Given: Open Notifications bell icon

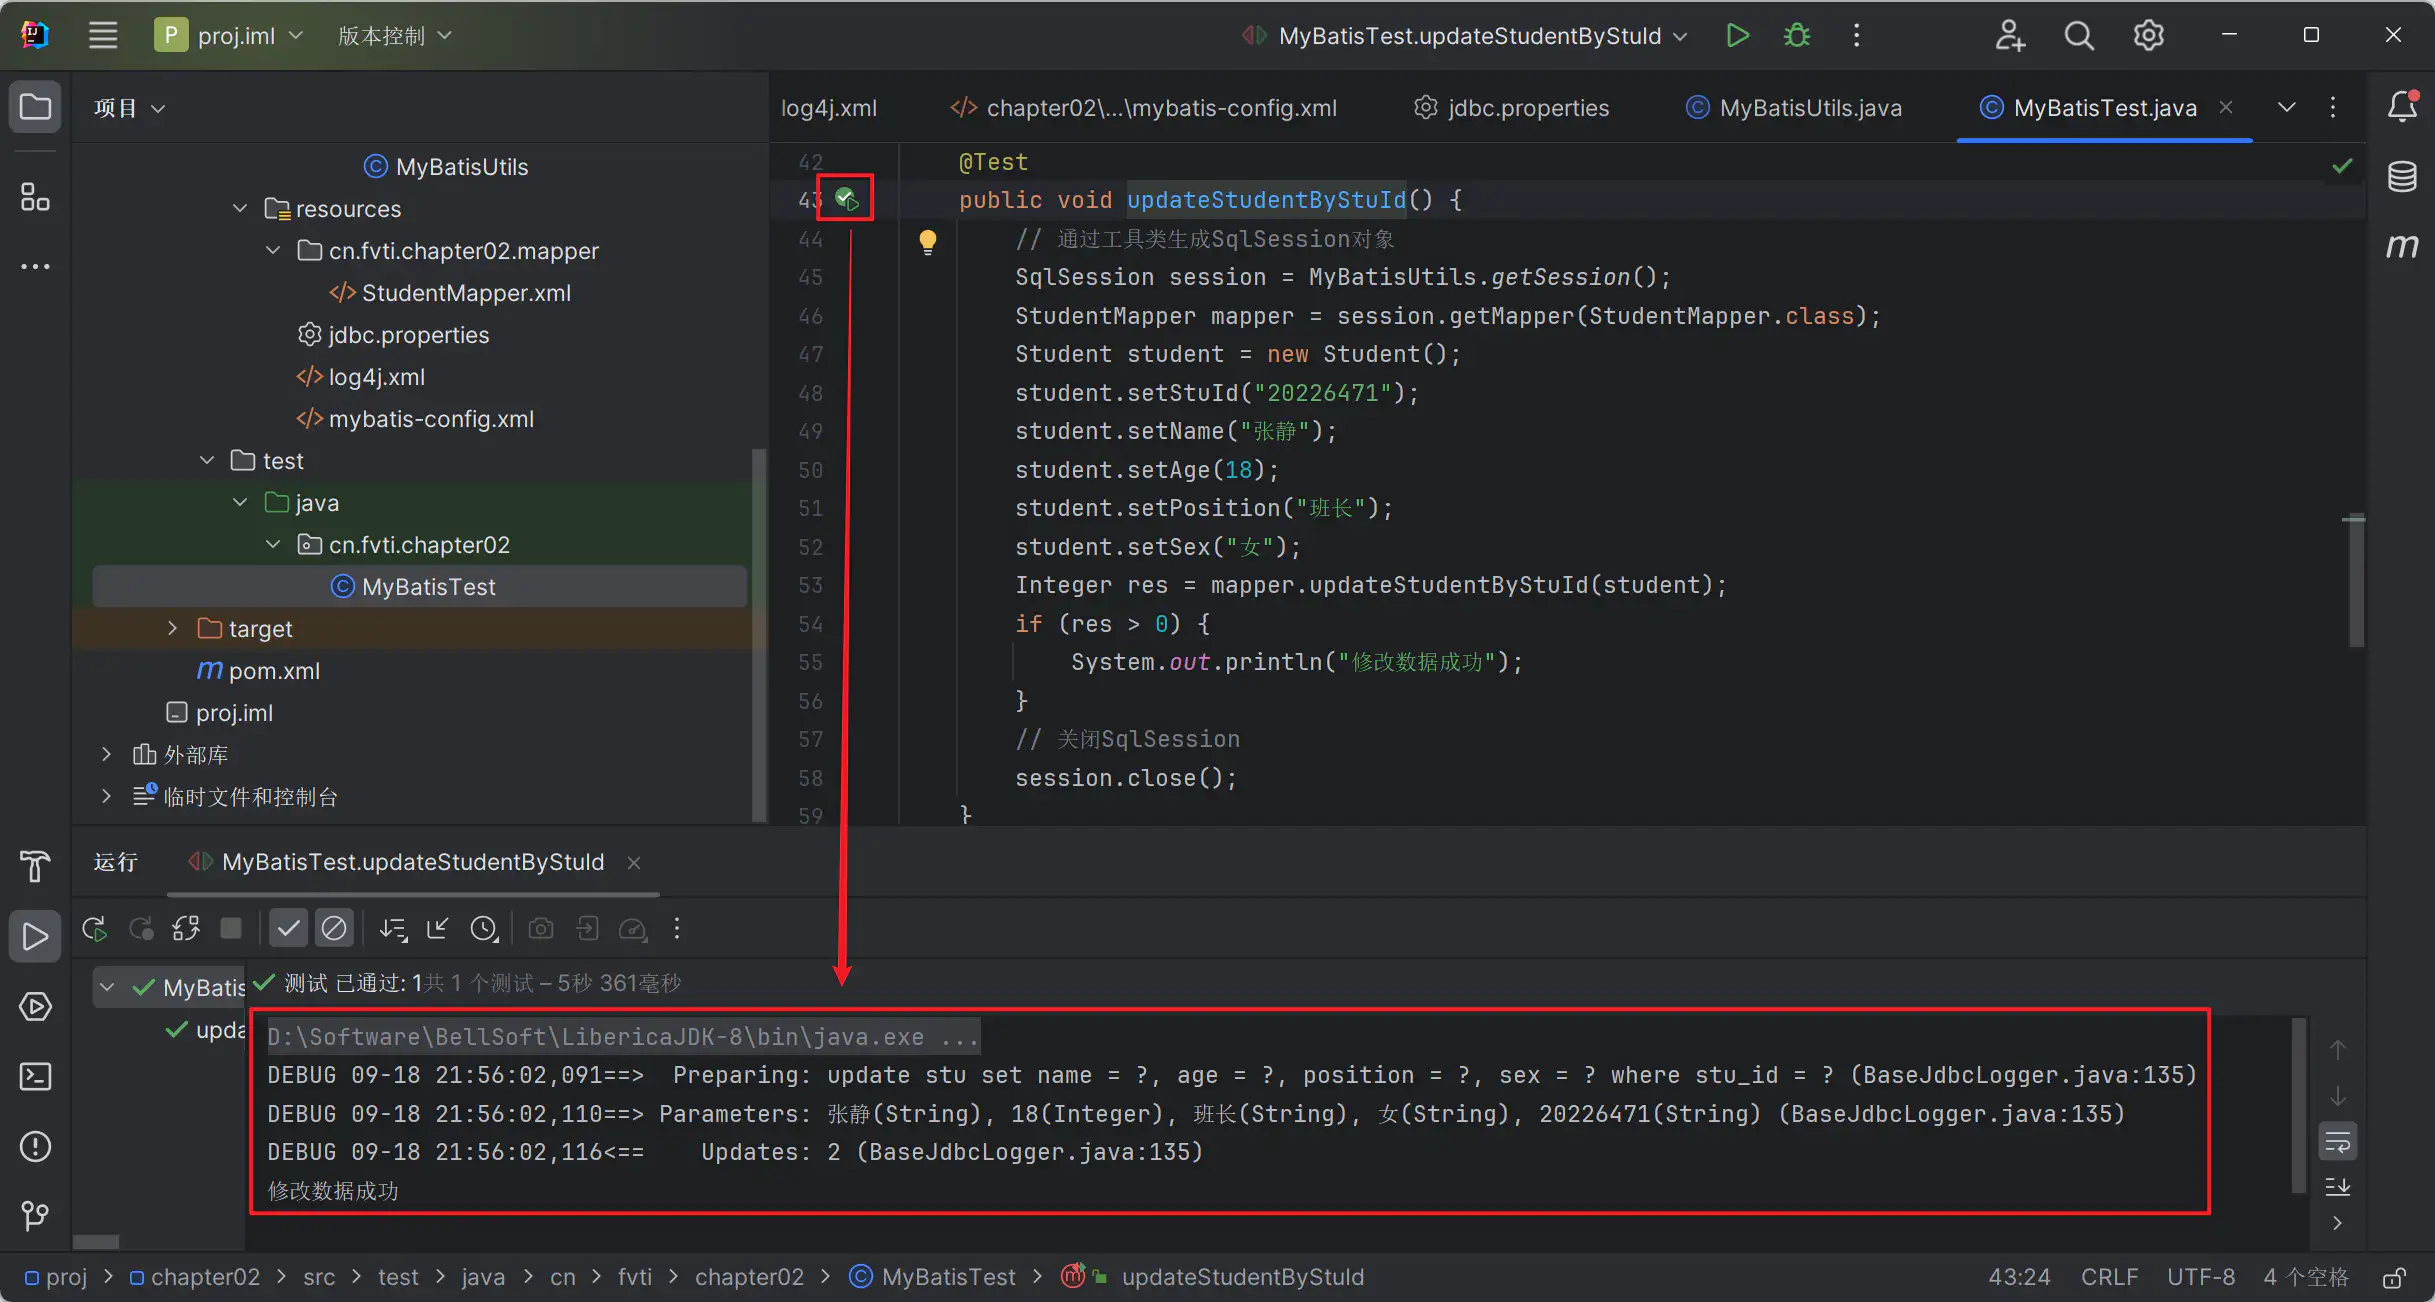Looking at the screenshot, I should point(2402,106).
